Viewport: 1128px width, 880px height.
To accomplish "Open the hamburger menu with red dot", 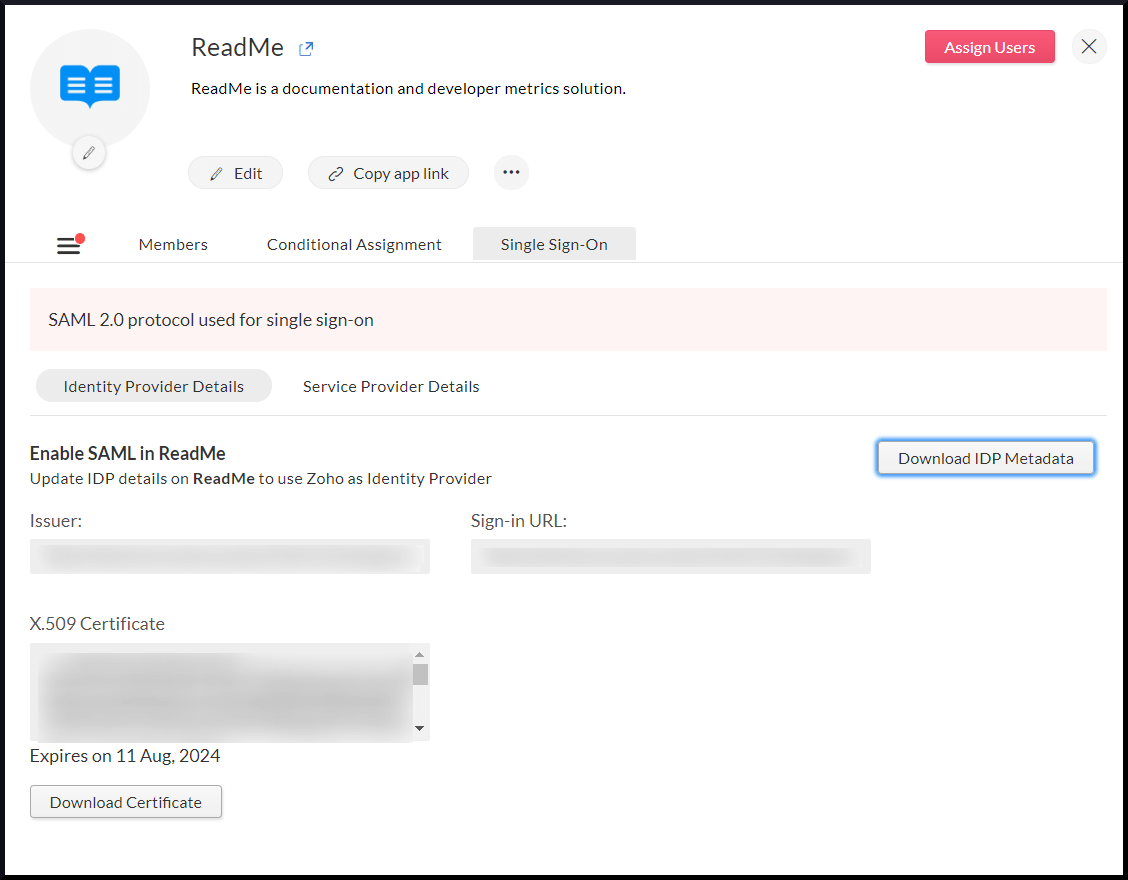I will tap(70, 244).
